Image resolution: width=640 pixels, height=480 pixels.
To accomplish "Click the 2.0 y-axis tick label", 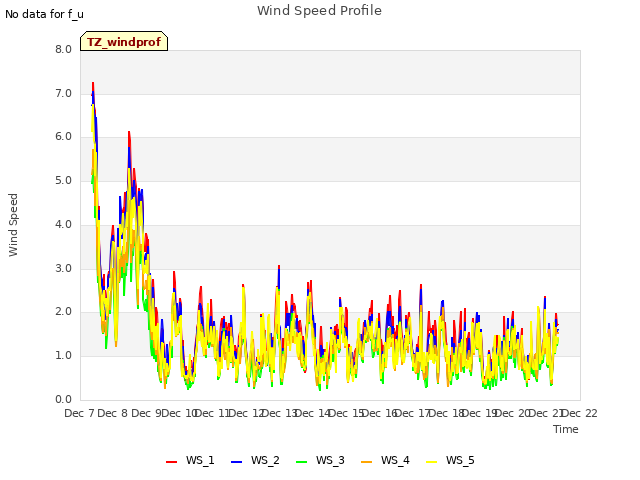I will tap(63, 311).
